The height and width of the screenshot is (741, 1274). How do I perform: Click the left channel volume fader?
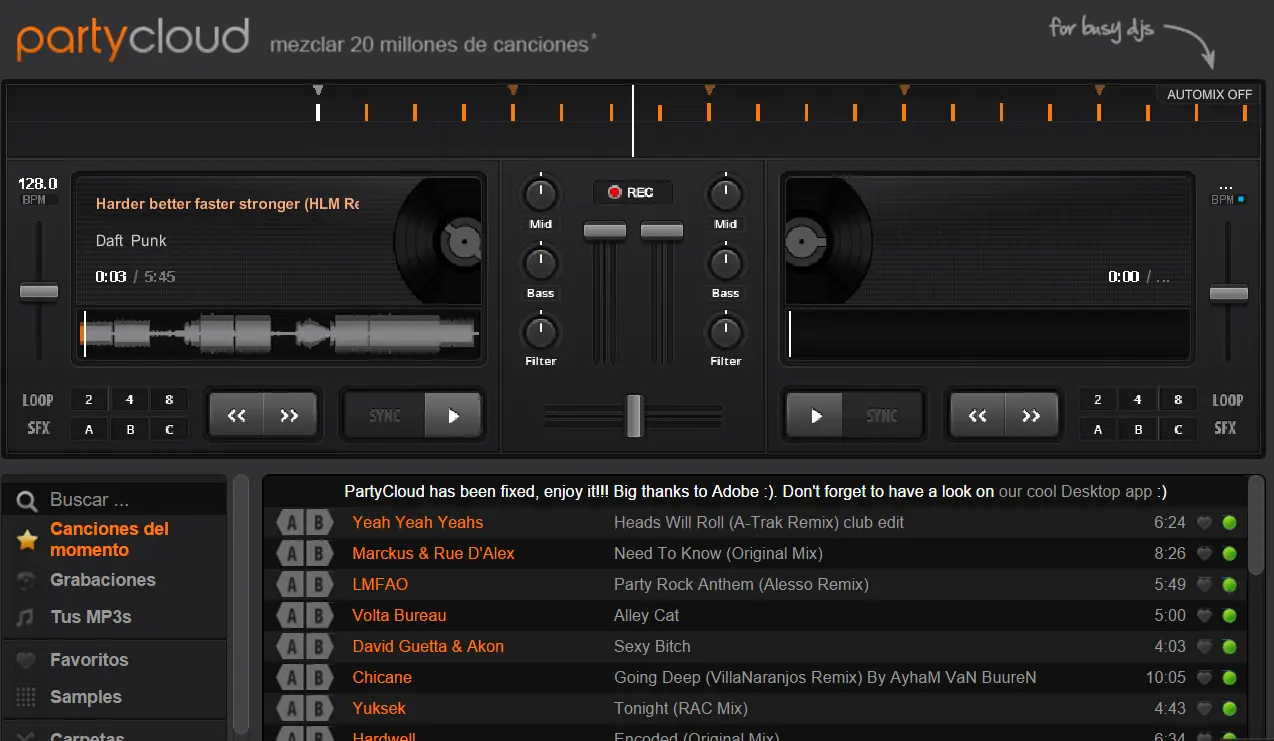pos(605,231)
